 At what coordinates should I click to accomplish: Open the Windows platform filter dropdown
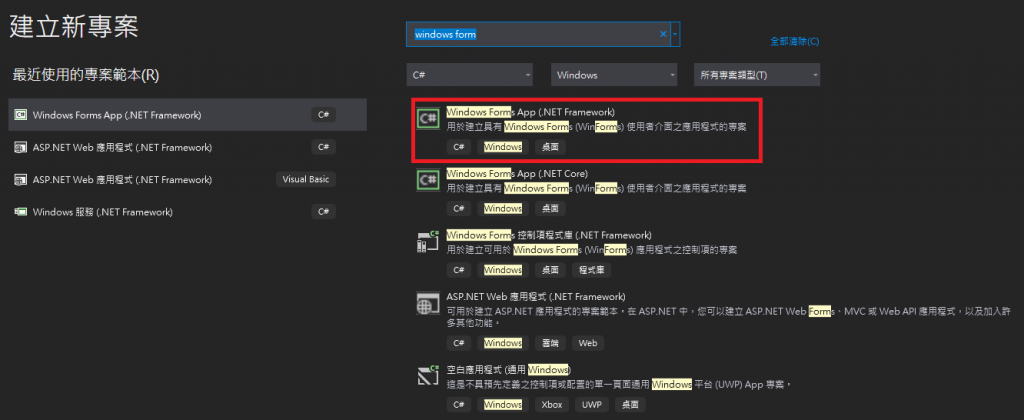(614, 75)
